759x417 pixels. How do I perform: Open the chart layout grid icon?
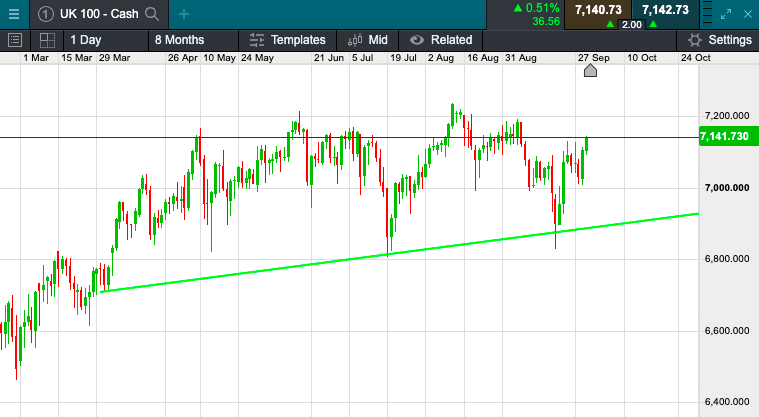point(47,40)
